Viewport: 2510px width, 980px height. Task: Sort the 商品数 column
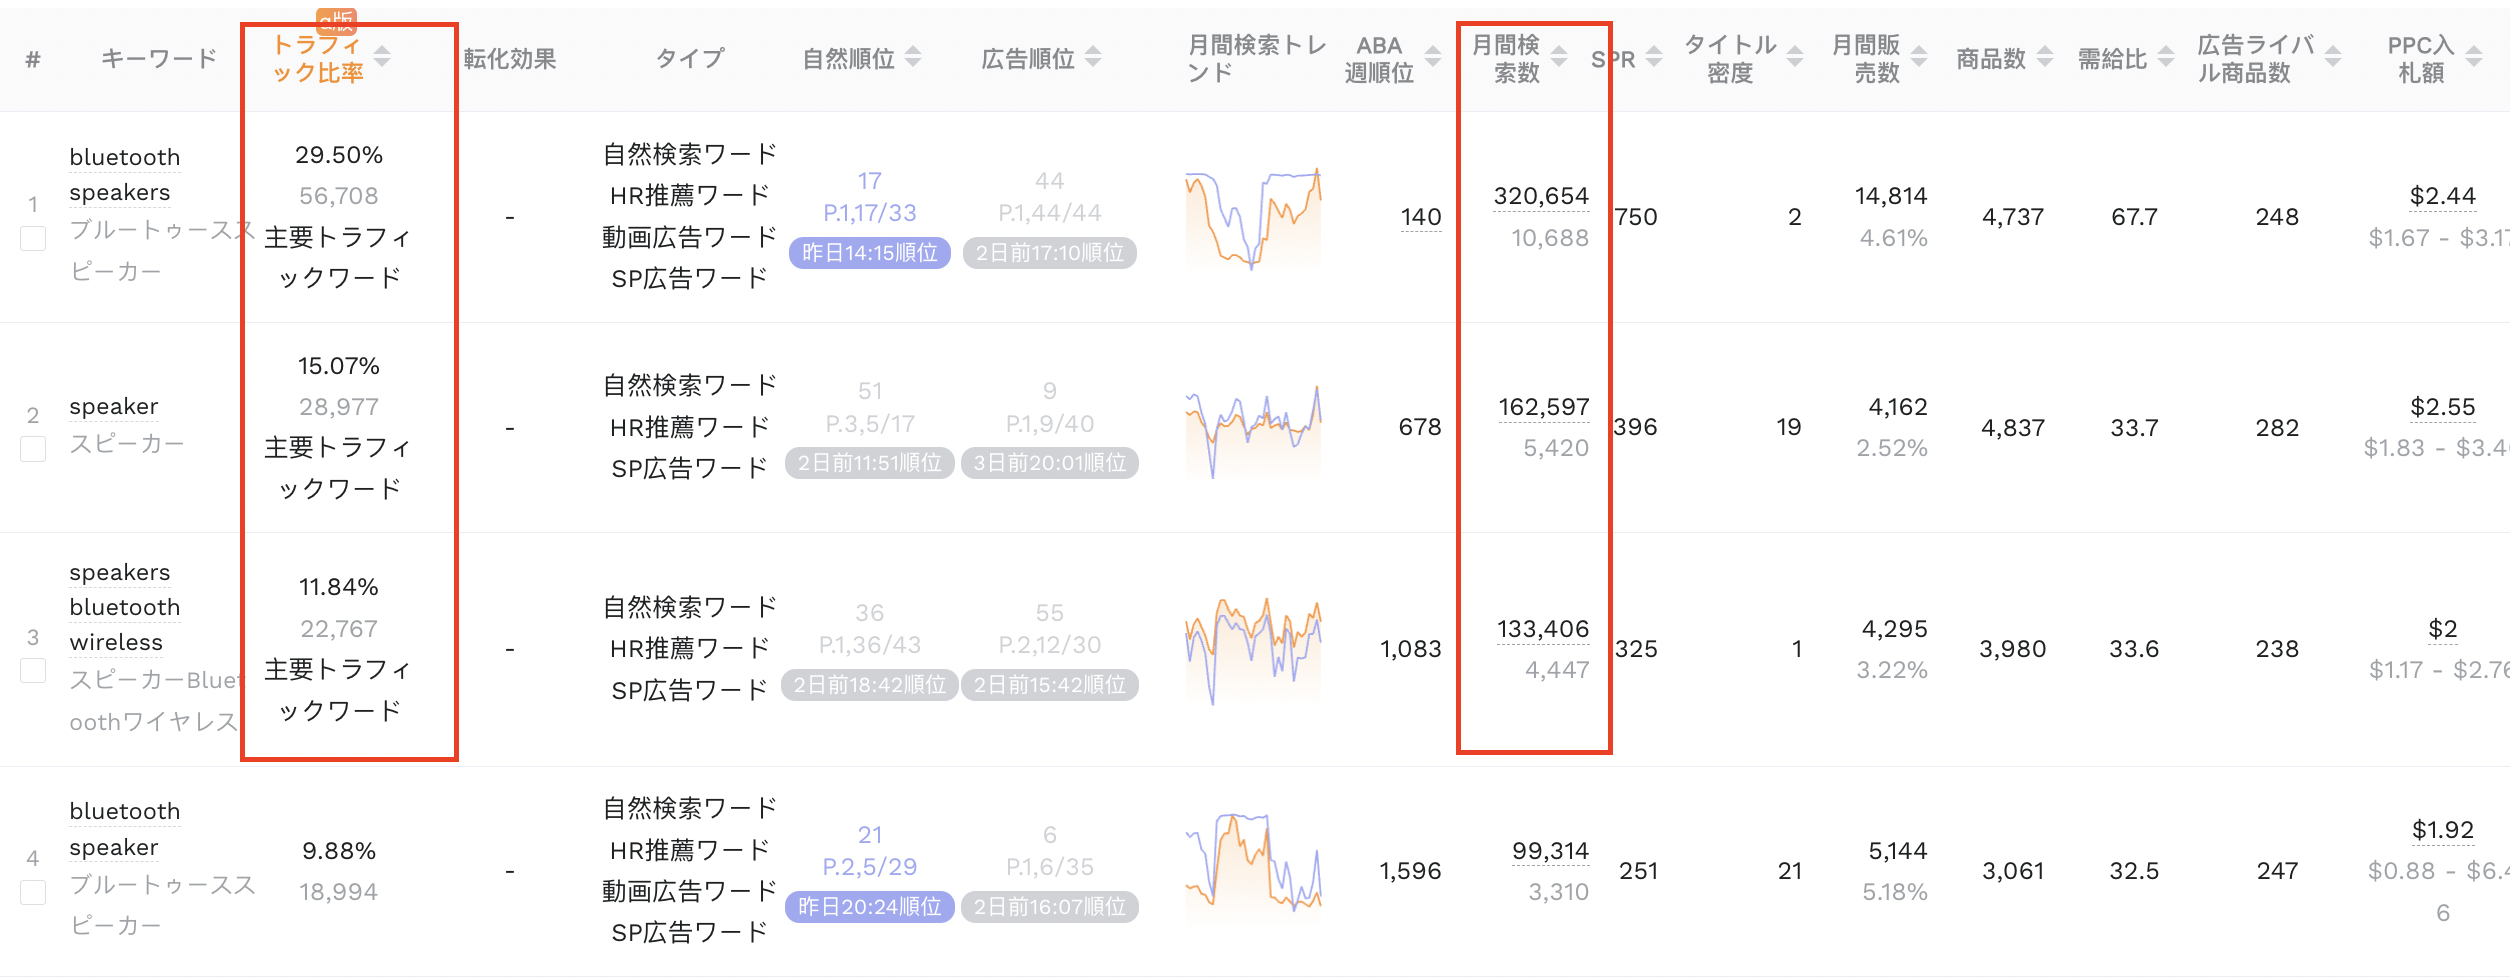pos(2045,58)
